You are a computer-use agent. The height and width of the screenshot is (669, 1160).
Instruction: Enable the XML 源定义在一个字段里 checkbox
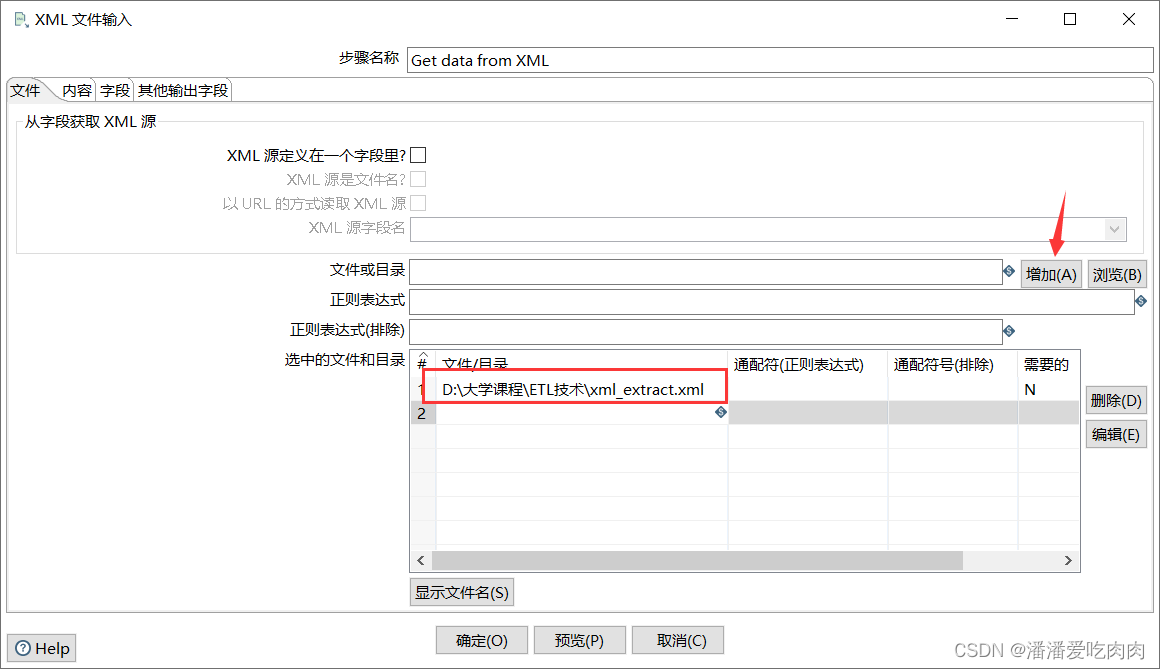click(x=418, y=154)
